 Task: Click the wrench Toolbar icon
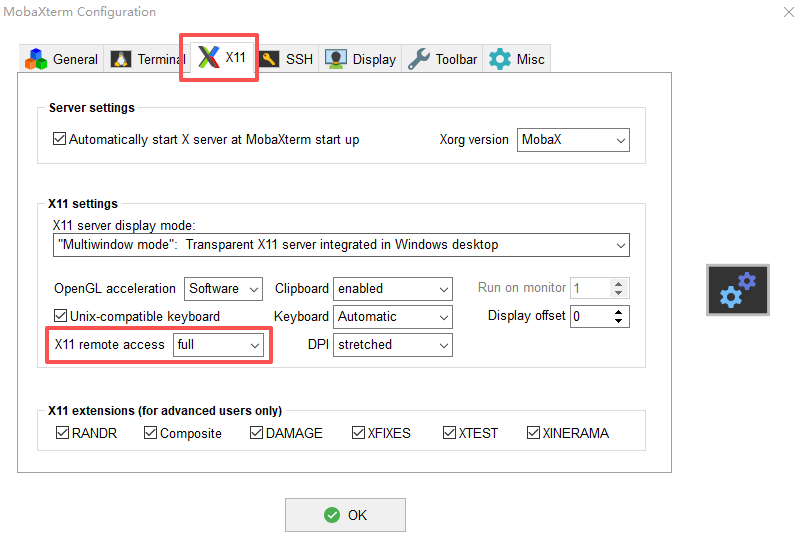click(419, 59)
